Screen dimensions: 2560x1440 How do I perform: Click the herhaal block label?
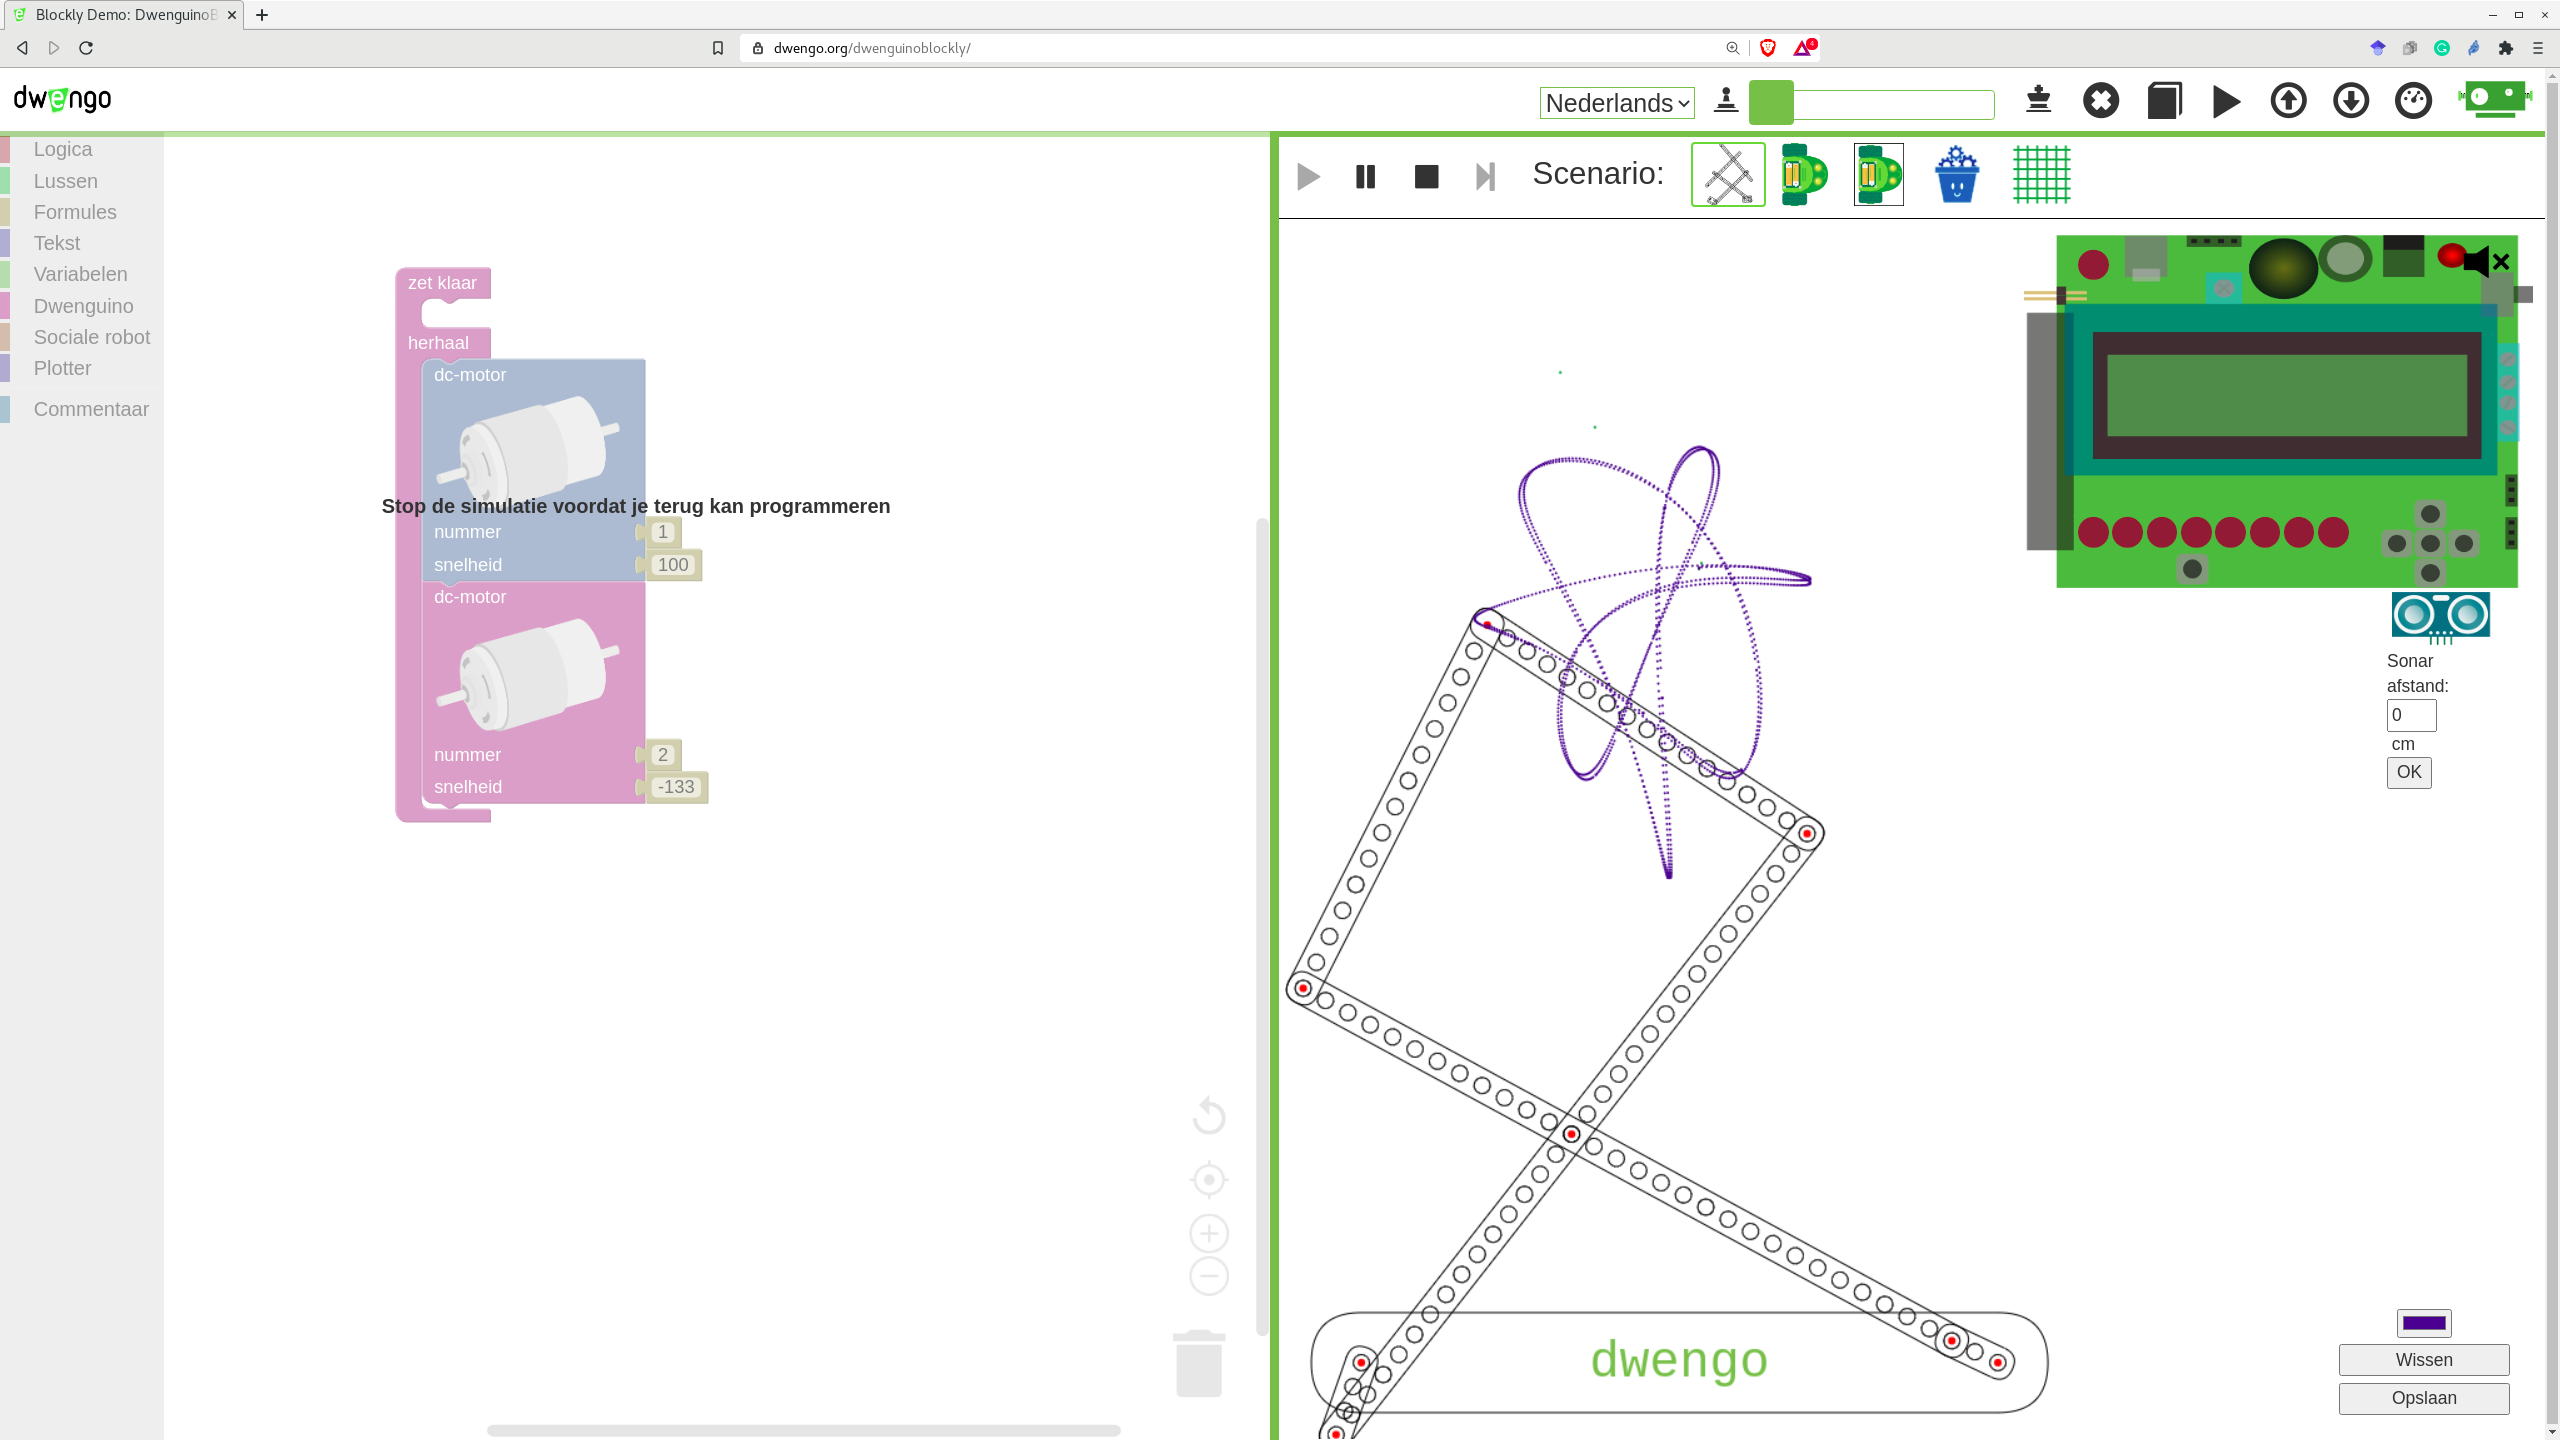click(438, 343)
